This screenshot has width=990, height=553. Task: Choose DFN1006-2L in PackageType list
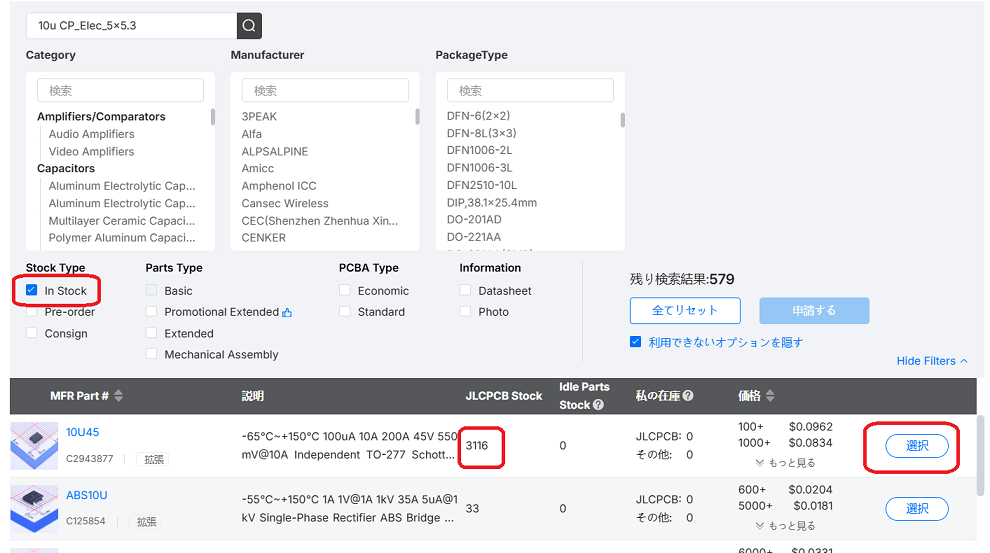[479, 151]
